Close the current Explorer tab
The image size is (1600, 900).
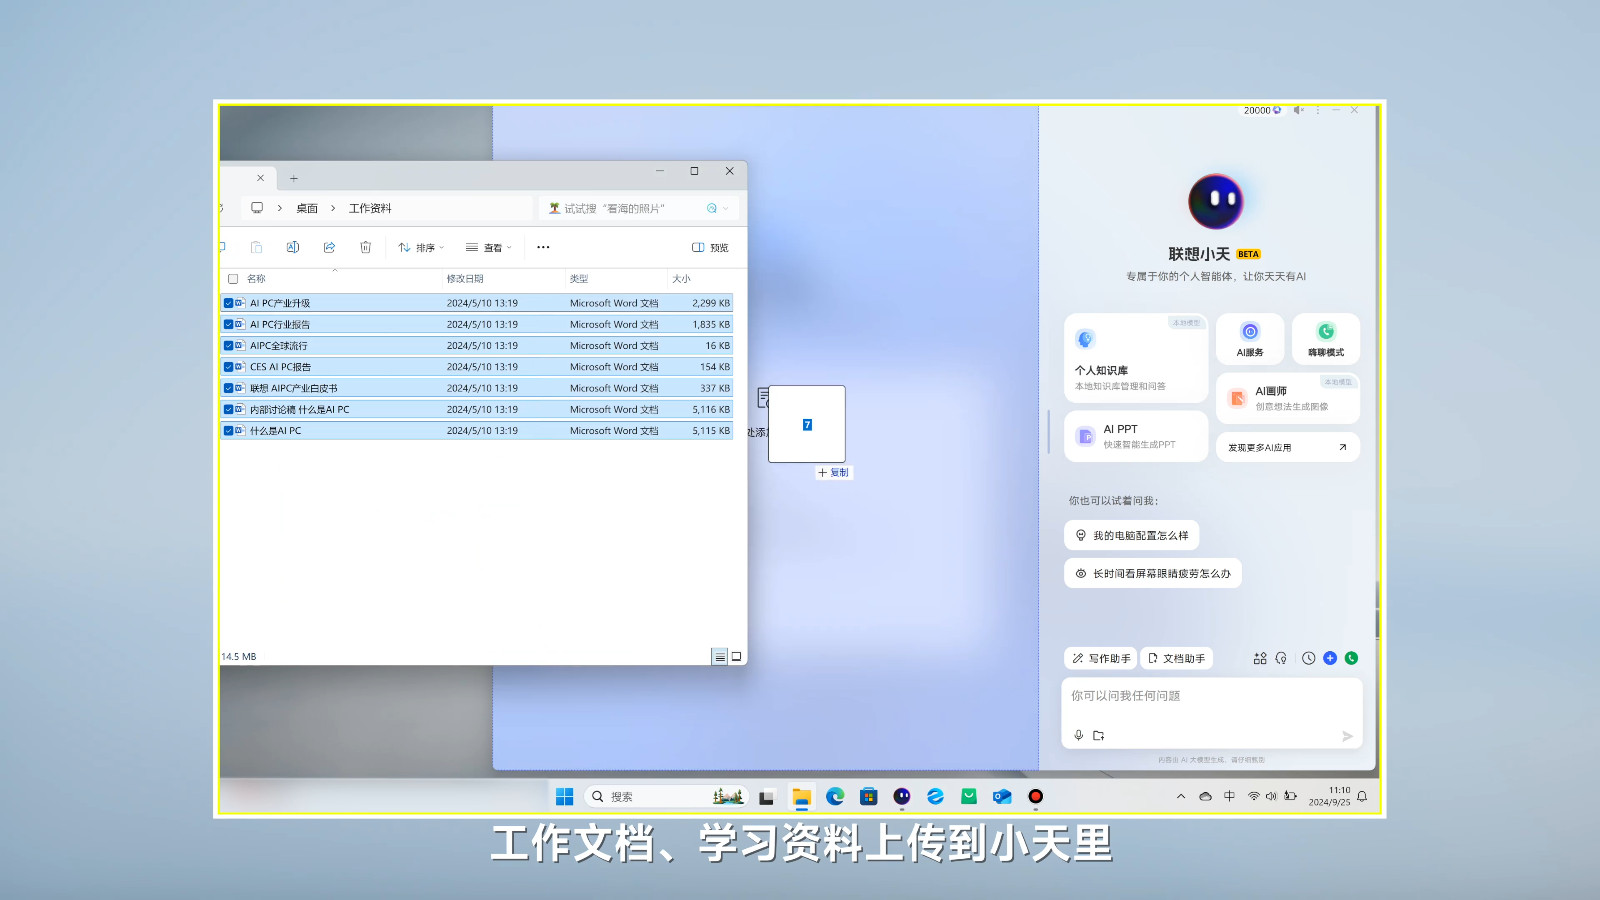point(260,178)
